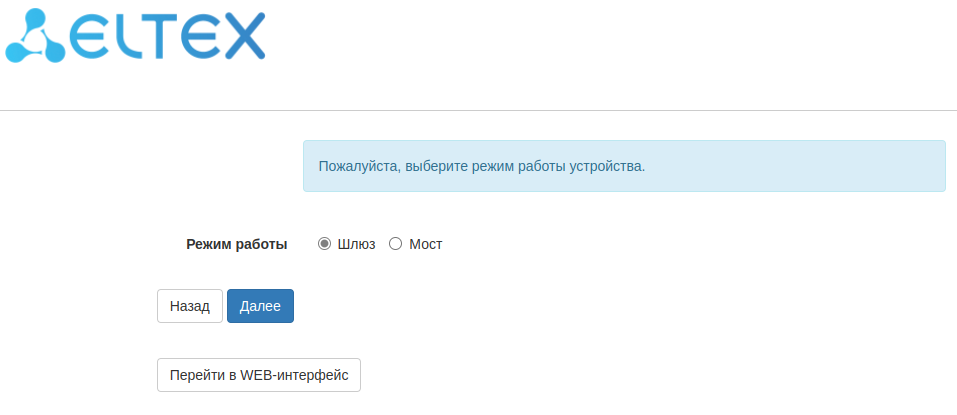Continue to next step with Далее
This screenshot has width=957, height=415.
pos(260,306)
